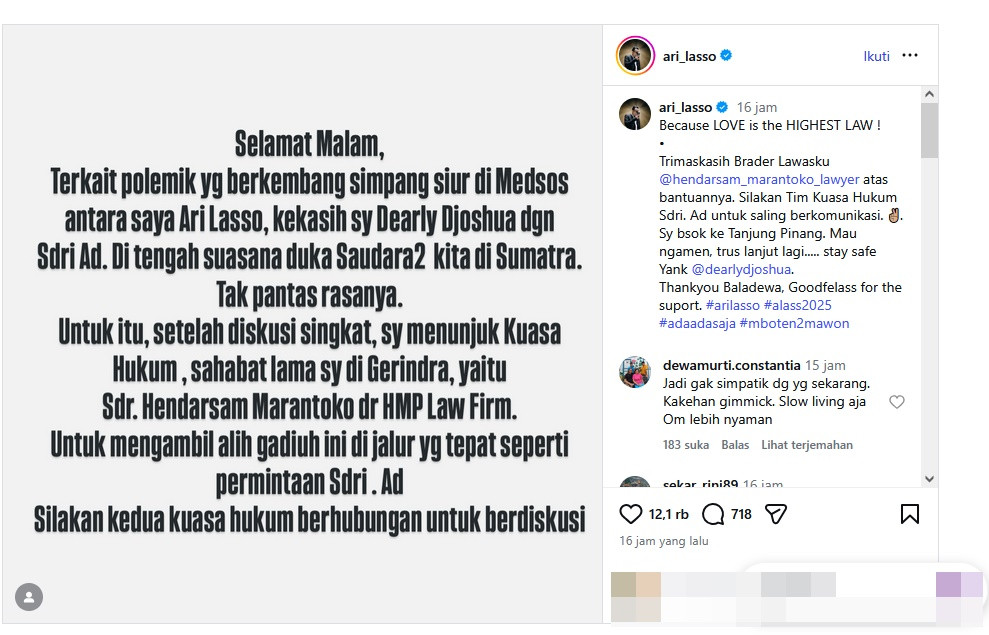Click the verified badge next to ari_lasso
Viewport: 989px width, 635px height.
[726, 55]
